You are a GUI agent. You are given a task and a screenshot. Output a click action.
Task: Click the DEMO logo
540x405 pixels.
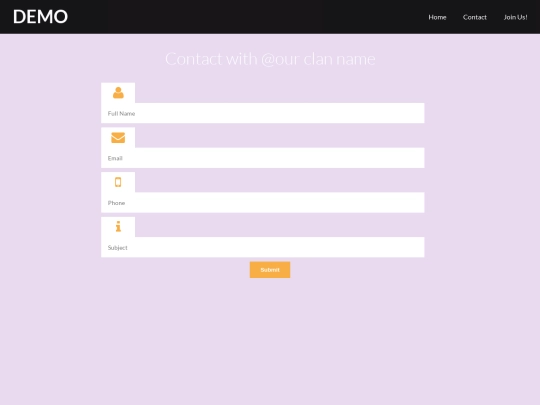coord(40,17)
